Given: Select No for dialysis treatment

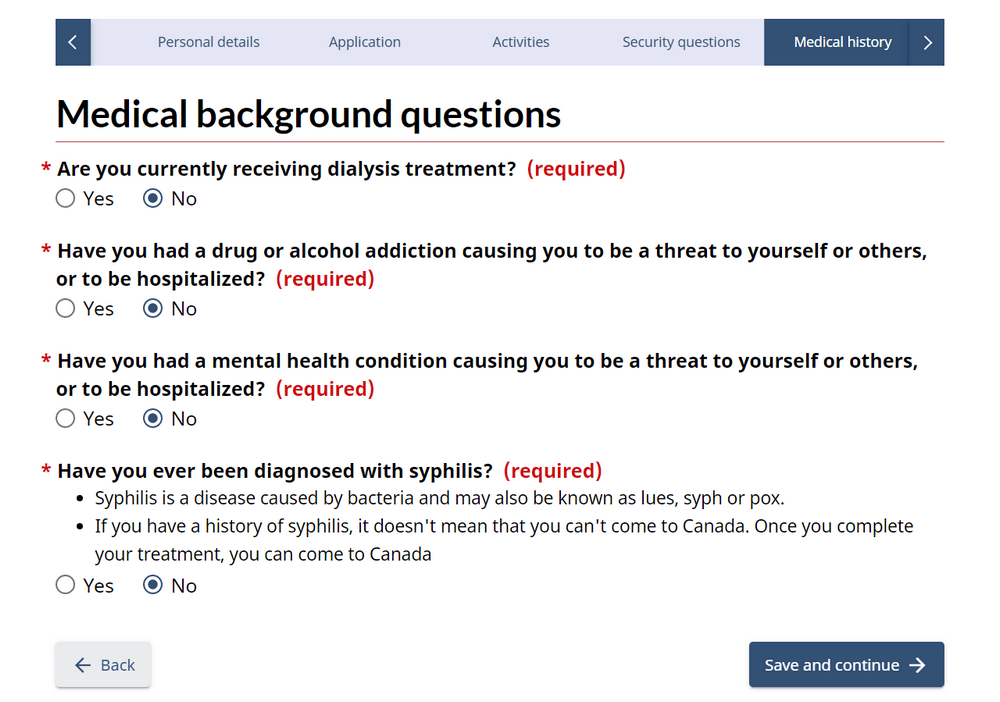Looking at the screenshot, I should click(153, 198).
